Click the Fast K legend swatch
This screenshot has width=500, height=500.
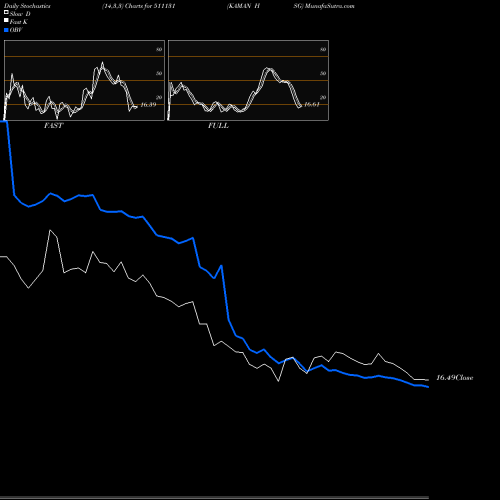[6, 21]
